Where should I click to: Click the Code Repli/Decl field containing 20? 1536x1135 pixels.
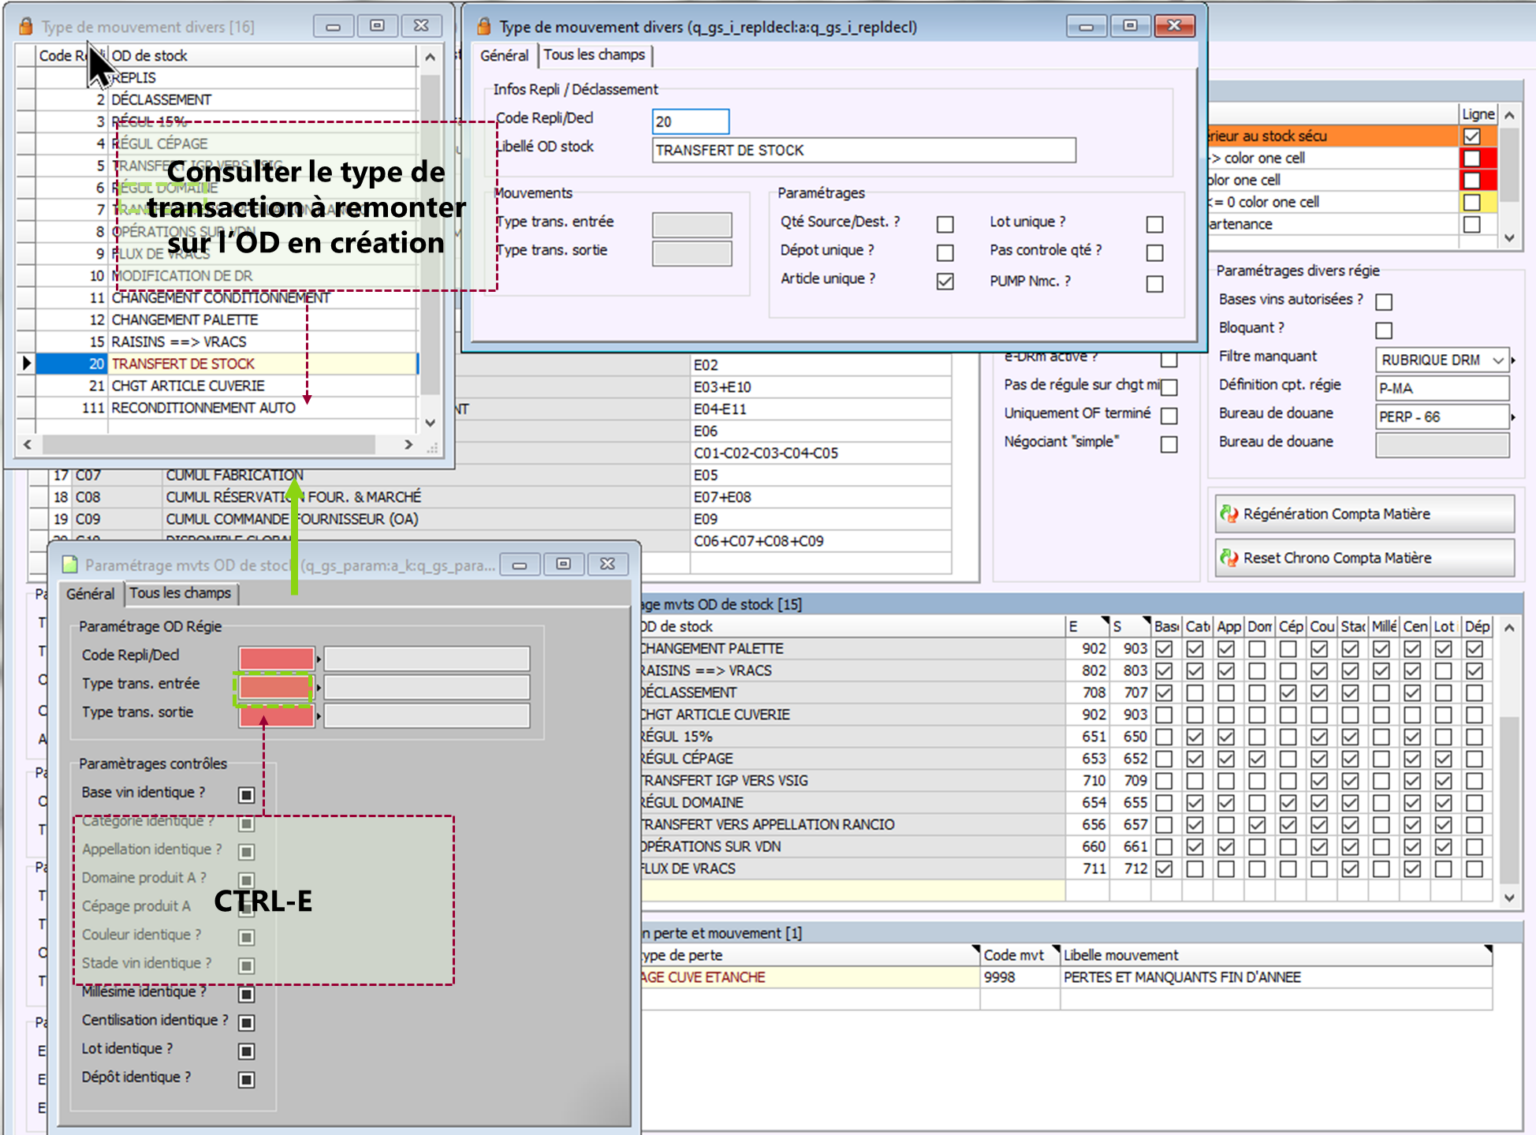pos(690,122)
